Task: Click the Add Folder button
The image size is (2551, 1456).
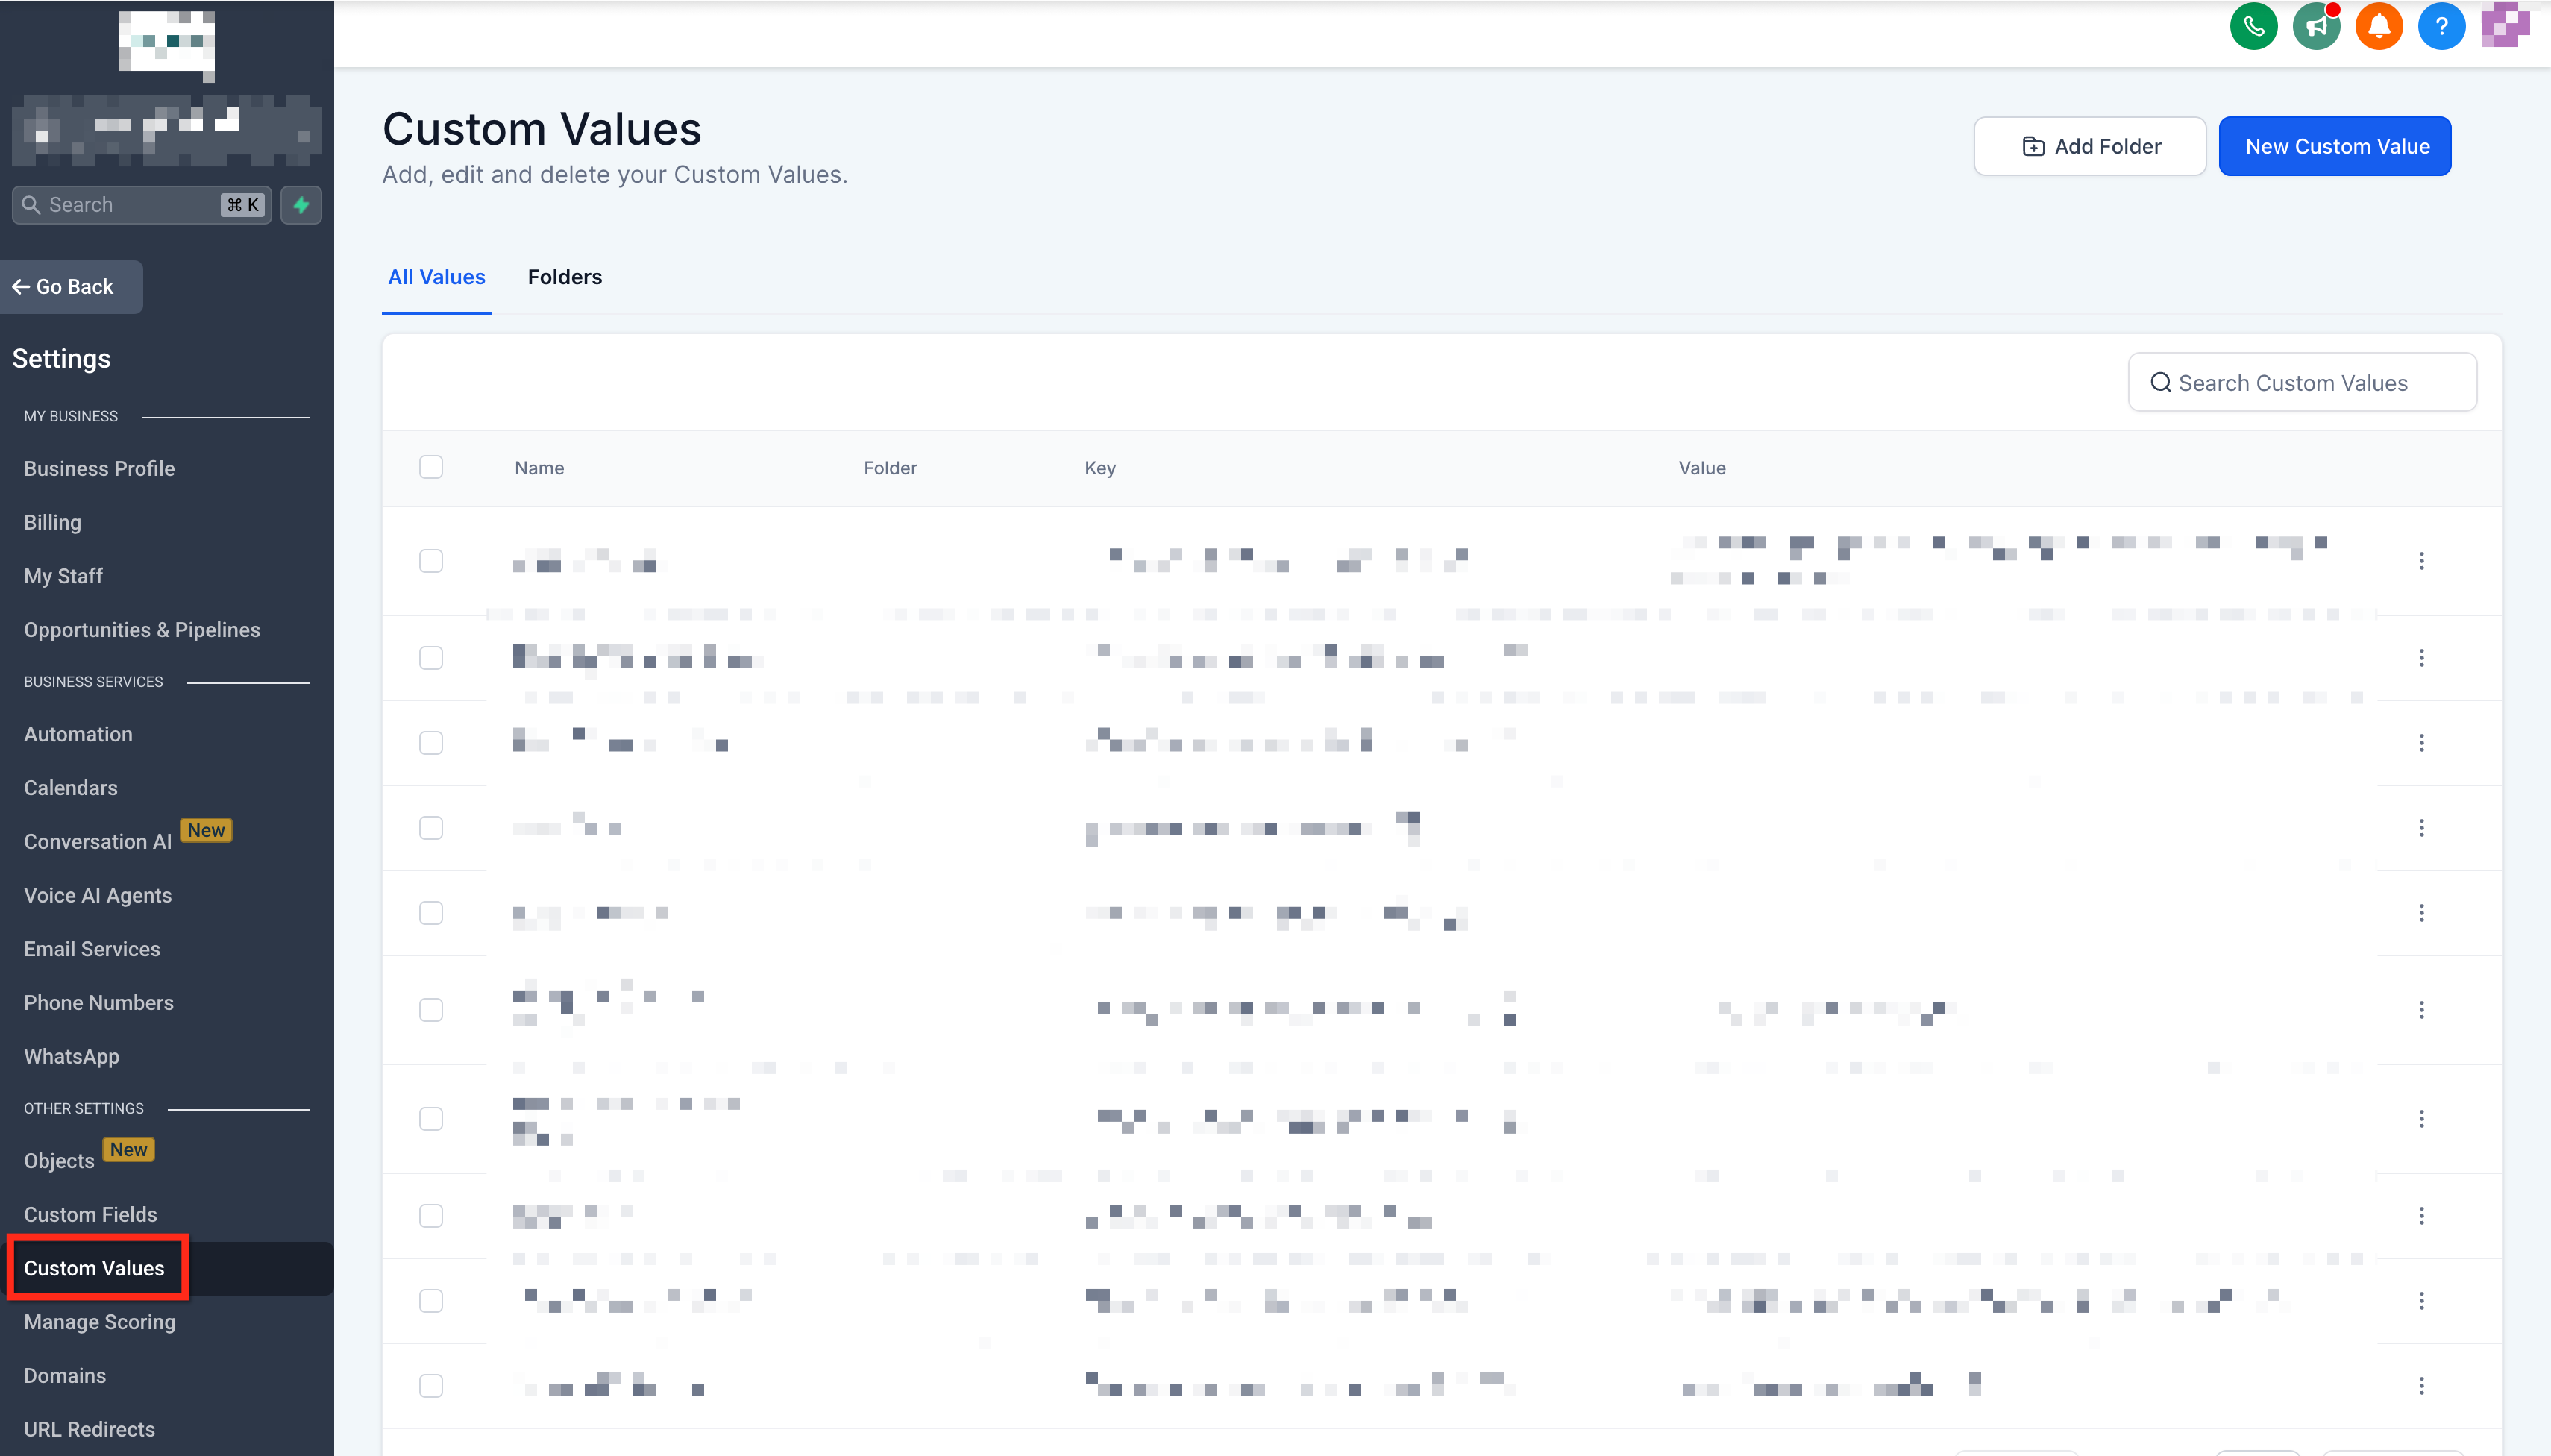Action: tap(2090, 146)
